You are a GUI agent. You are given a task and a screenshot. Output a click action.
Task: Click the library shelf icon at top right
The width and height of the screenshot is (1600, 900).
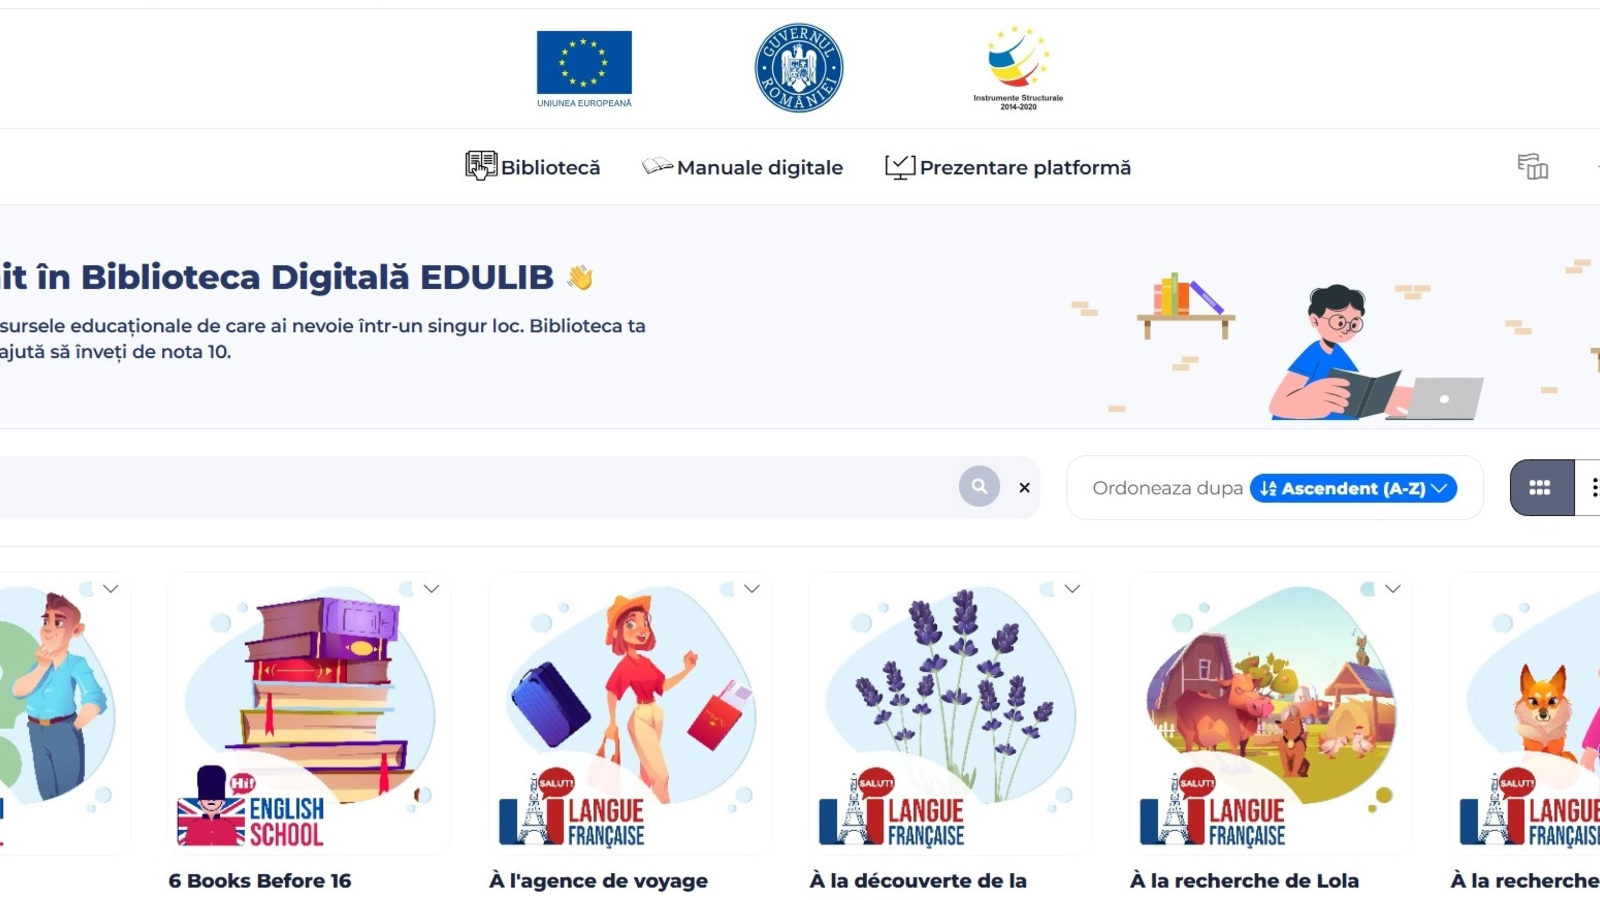(1532, 166)
